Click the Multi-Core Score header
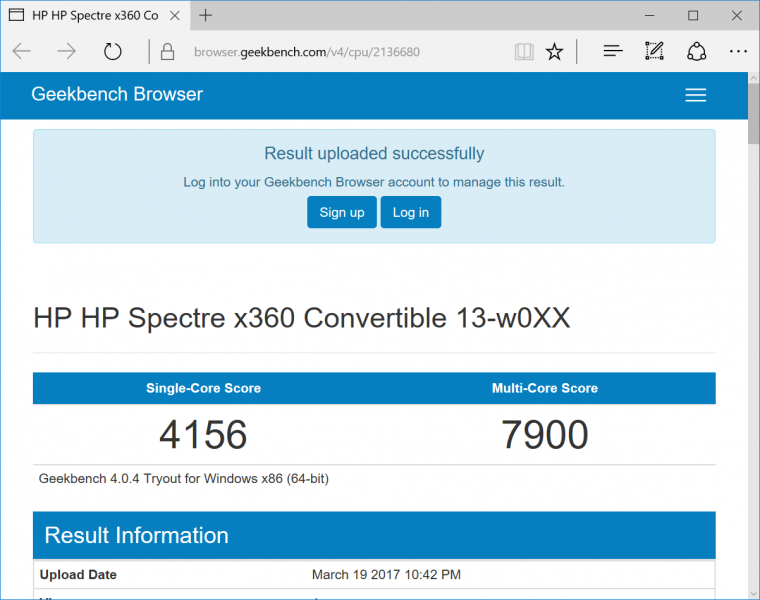 click(x=545, y=388)
